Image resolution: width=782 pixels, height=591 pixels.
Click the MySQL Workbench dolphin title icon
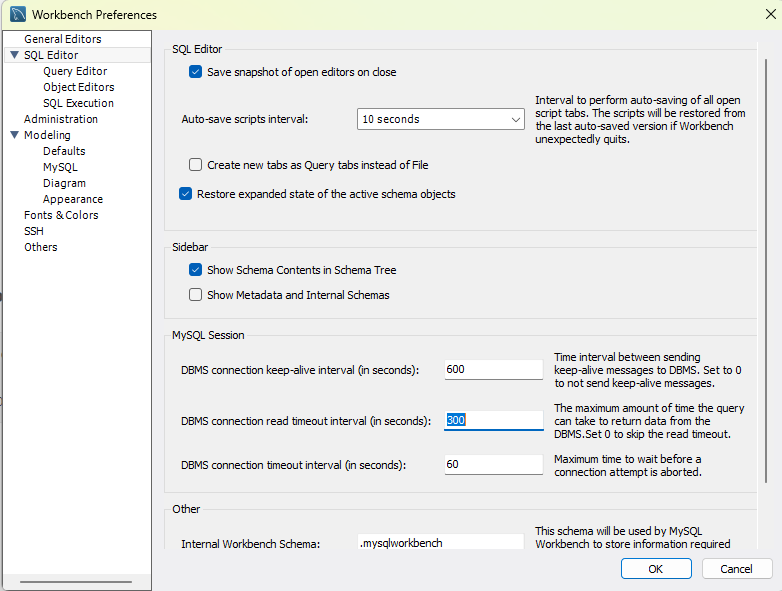(18, 14)
